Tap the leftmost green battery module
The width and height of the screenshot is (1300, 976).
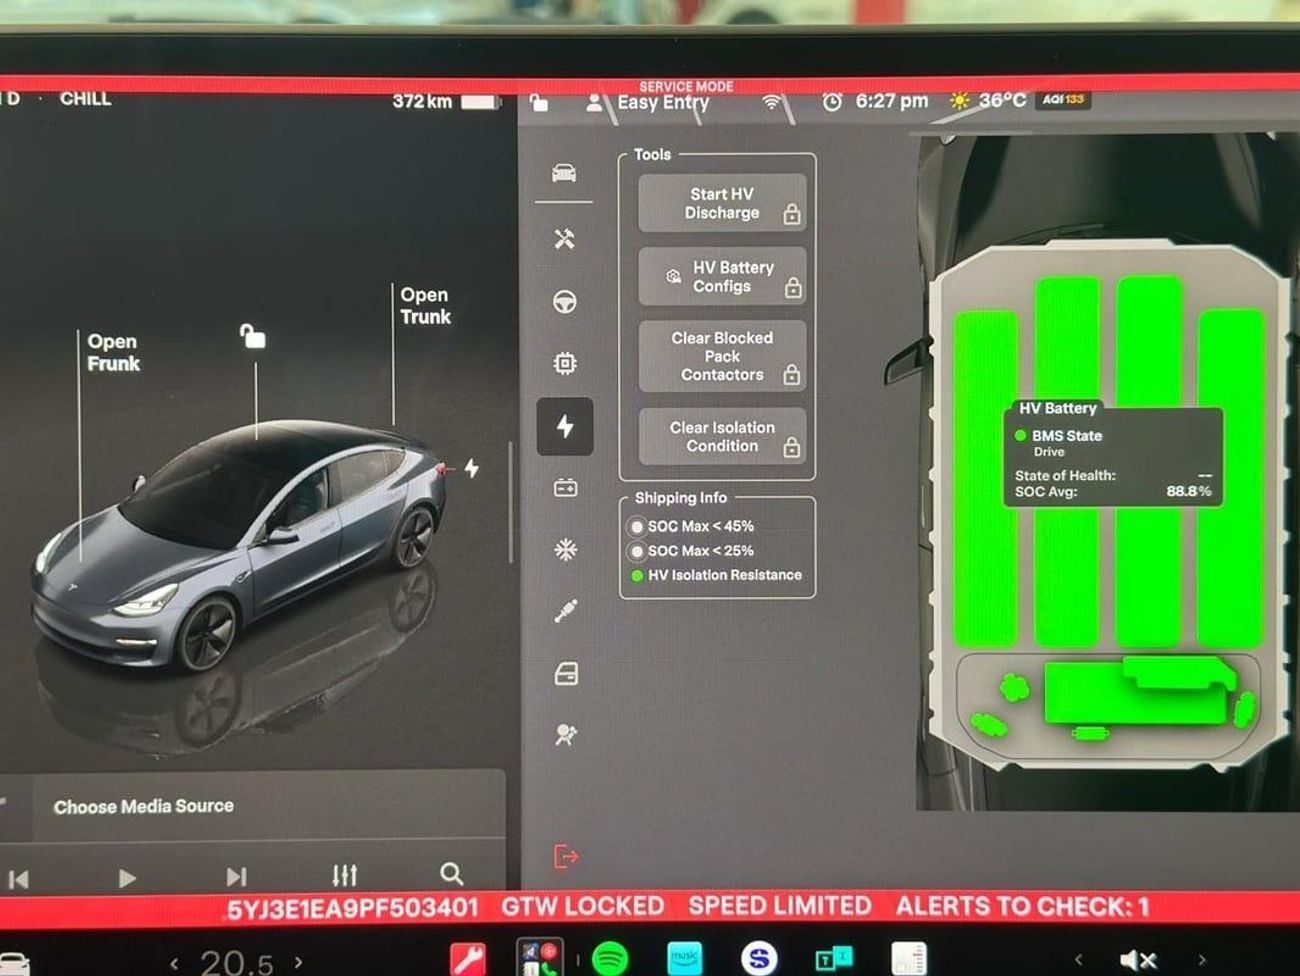[x=985, y=478]
